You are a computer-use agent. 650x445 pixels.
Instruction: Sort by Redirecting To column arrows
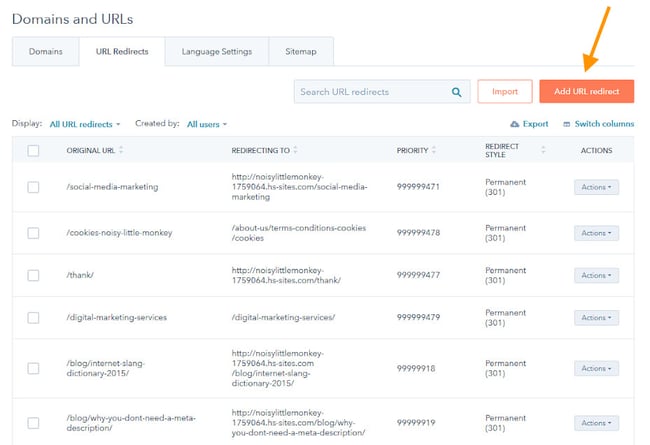[x=295, y=150]
